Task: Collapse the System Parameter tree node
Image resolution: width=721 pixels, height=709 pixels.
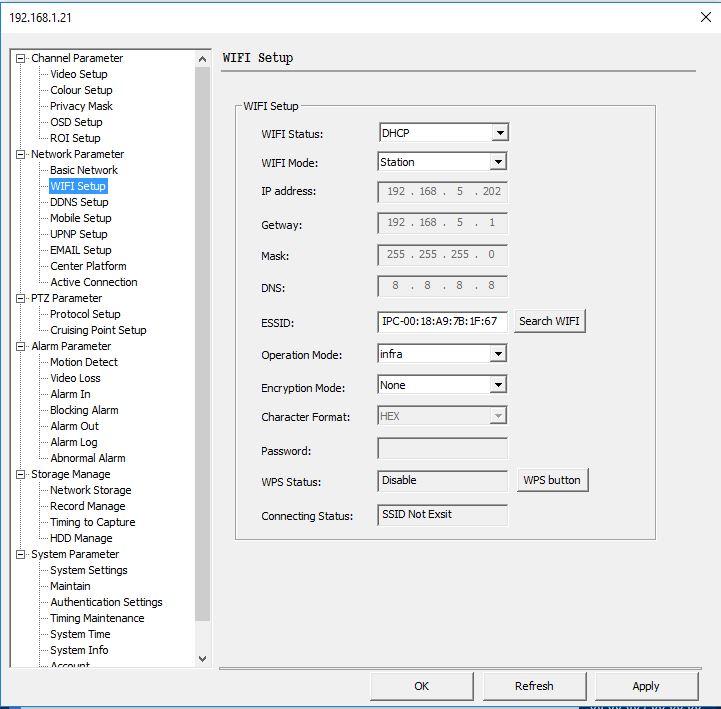Action: [20, 555]
